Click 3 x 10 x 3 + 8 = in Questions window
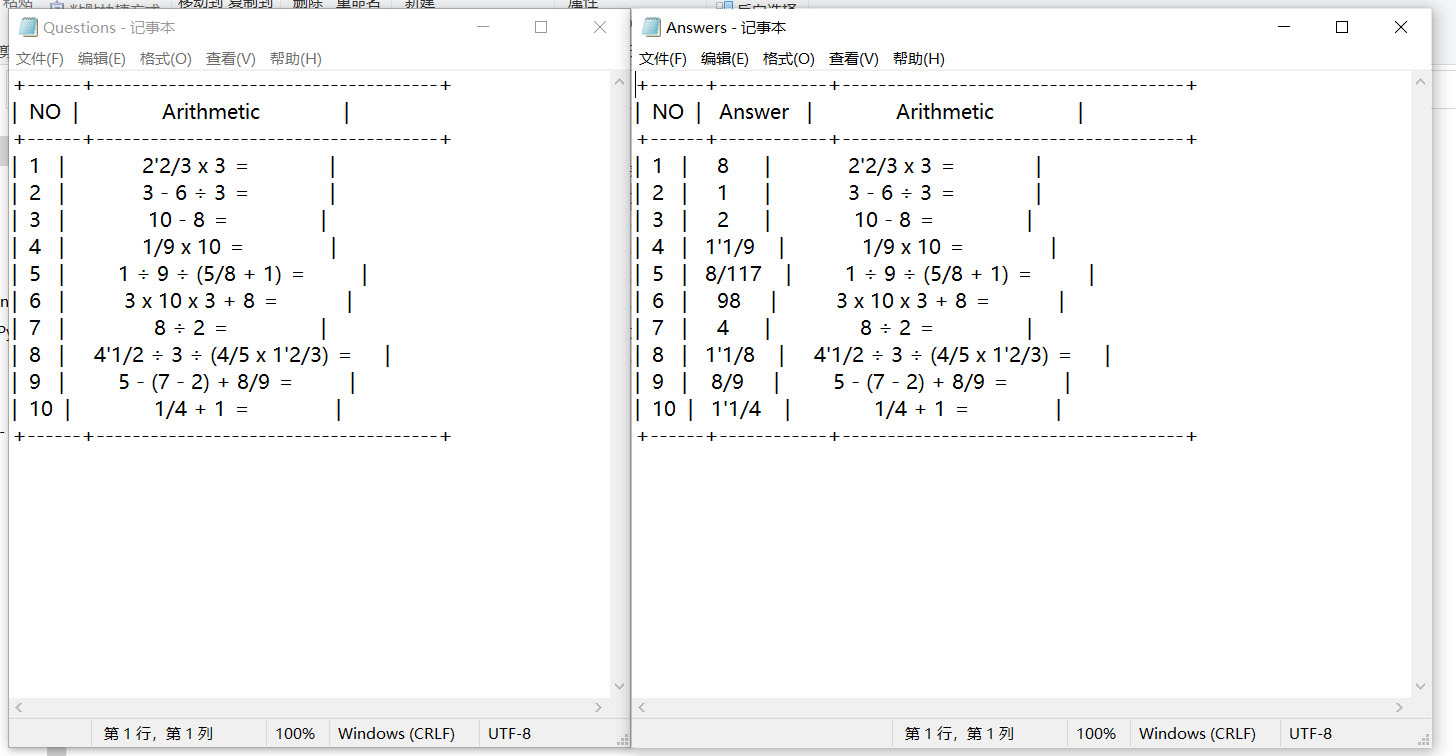 coord(201,301)
